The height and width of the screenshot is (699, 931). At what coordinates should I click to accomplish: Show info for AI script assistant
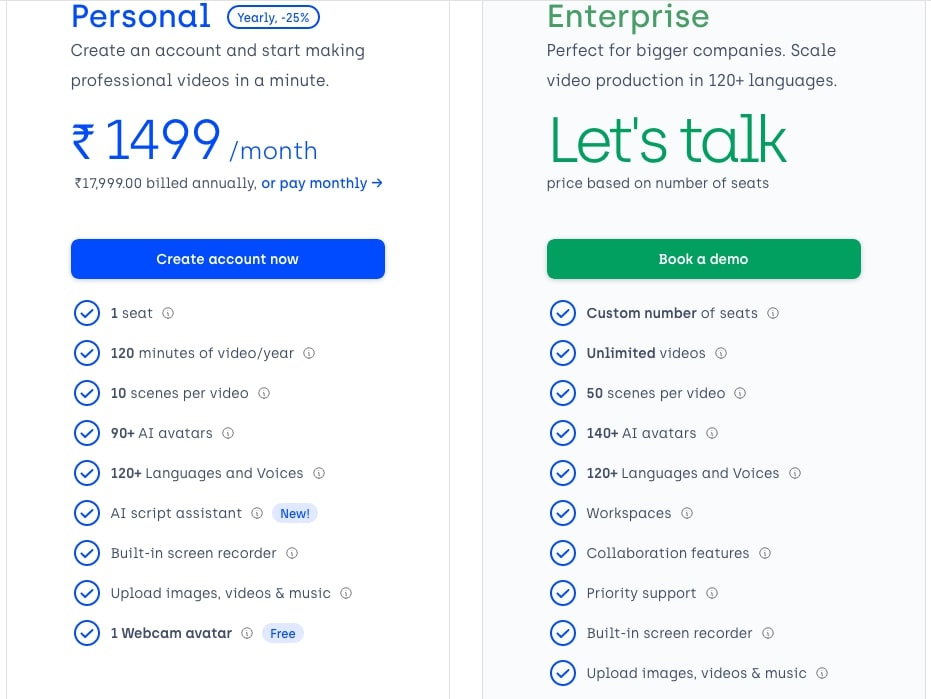point(257,513)
